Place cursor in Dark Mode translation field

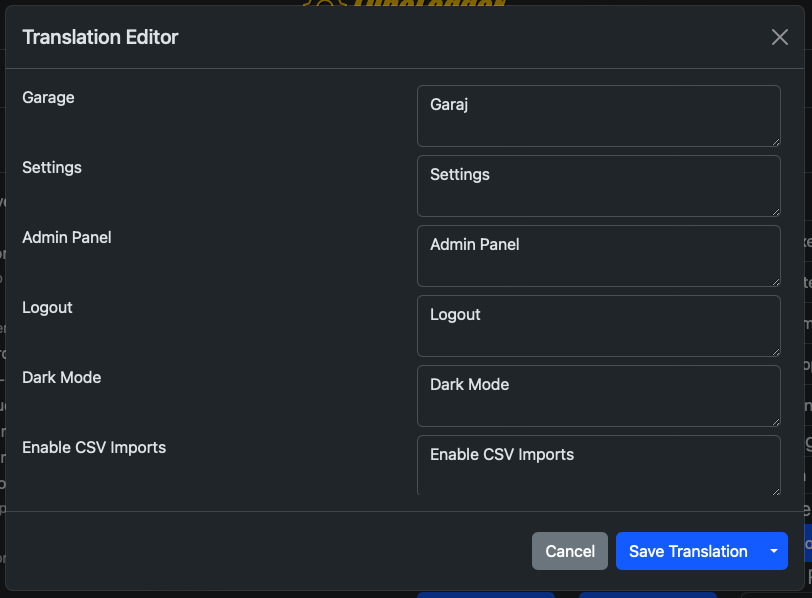pyautogui.click(x=598, y=395)
